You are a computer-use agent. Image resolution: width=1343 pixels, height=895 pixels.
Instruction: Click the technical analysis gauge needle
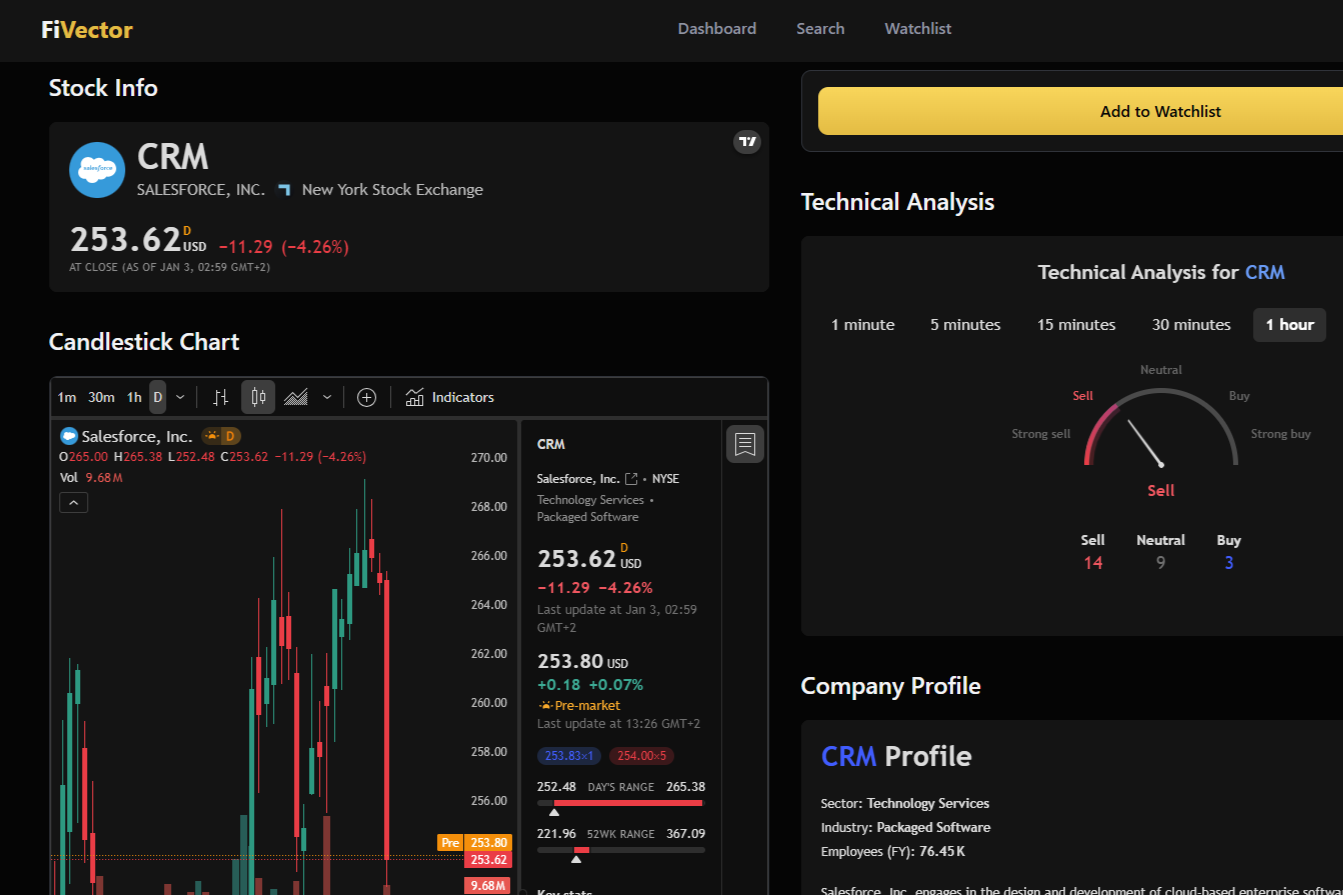[1145, 443]
